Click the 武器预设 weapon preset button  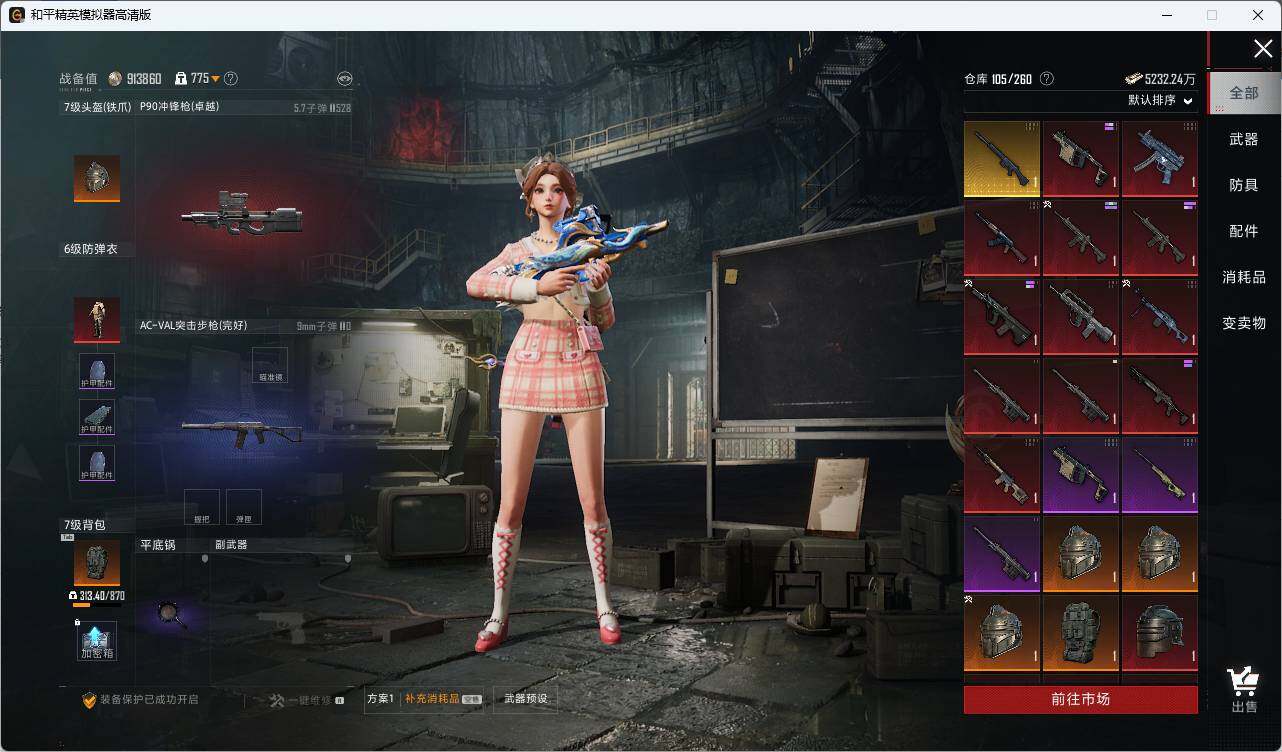pos(526,699)
